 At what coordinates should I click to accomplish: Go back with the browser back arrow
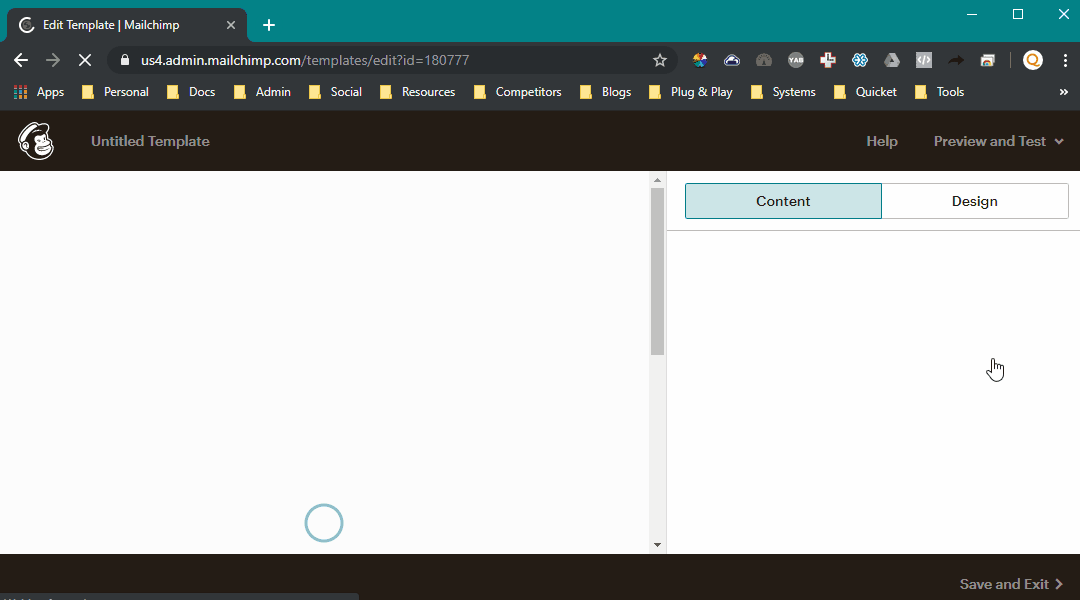[21, 61]
